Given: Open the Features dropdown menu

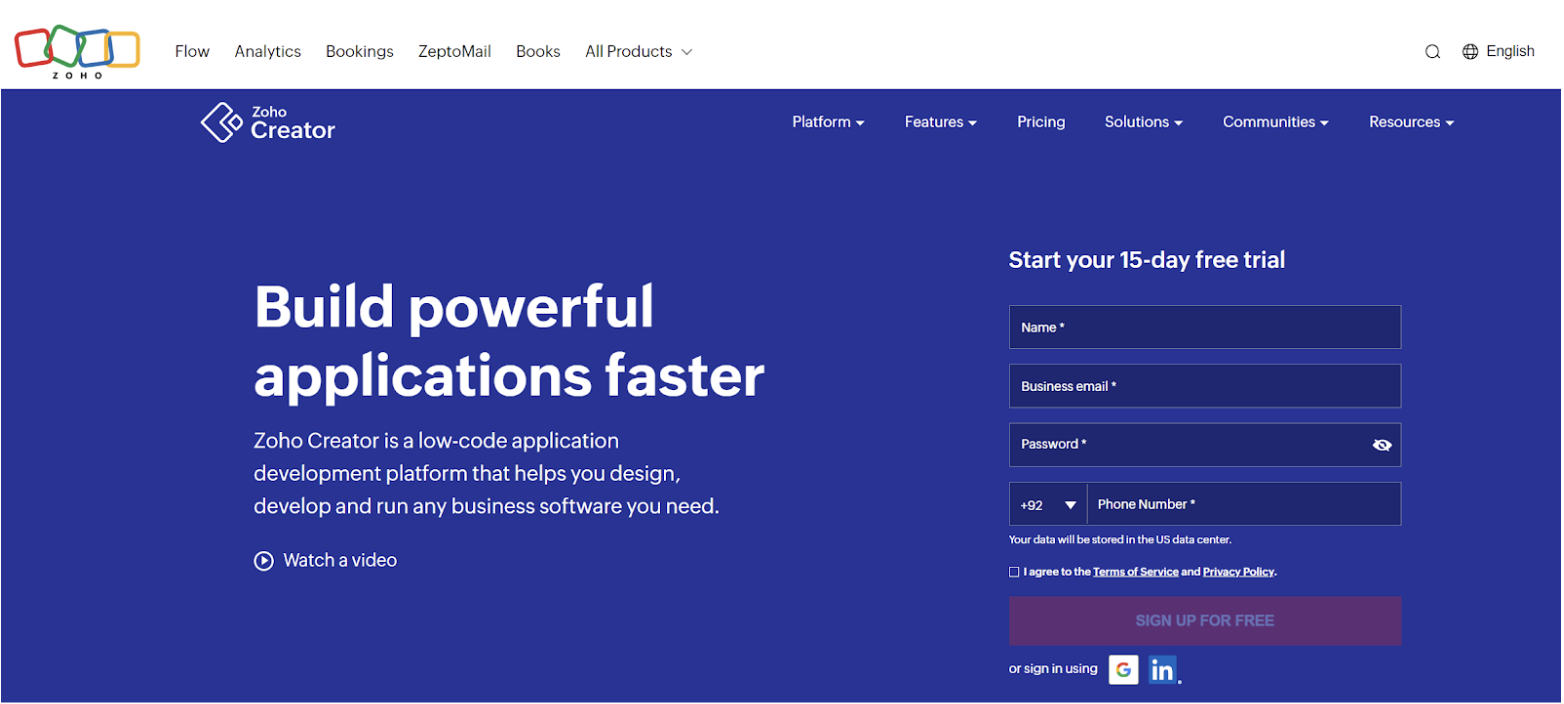Looking at the screenshot, I should tap(941, 122).
